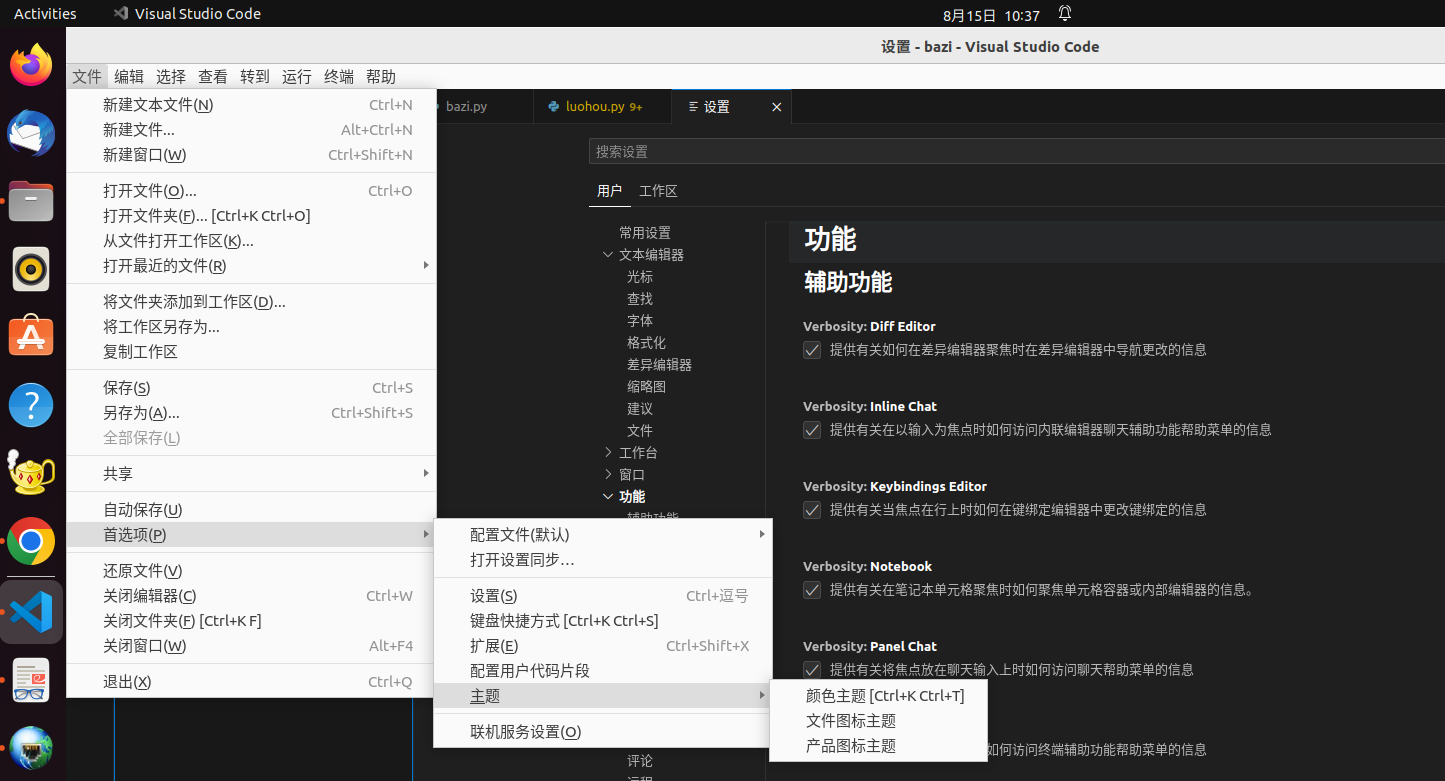The width and height of the screenshot is (1445, 781).
Task: Select 光标 in settings tree
Action: coord(640,277)
